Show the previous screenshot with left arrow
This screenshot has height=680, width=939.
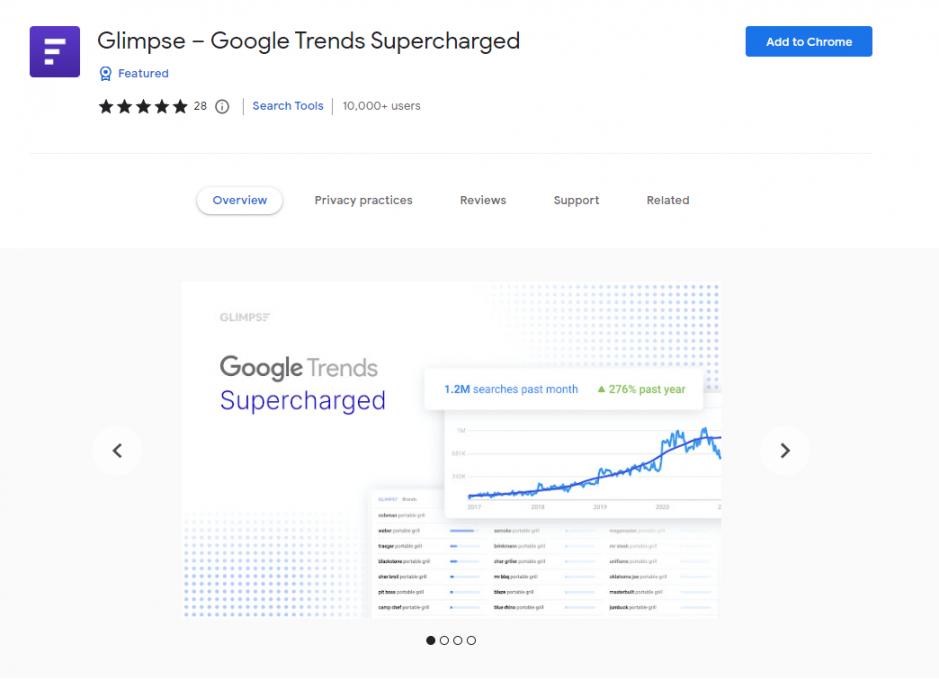coord(117,450)
